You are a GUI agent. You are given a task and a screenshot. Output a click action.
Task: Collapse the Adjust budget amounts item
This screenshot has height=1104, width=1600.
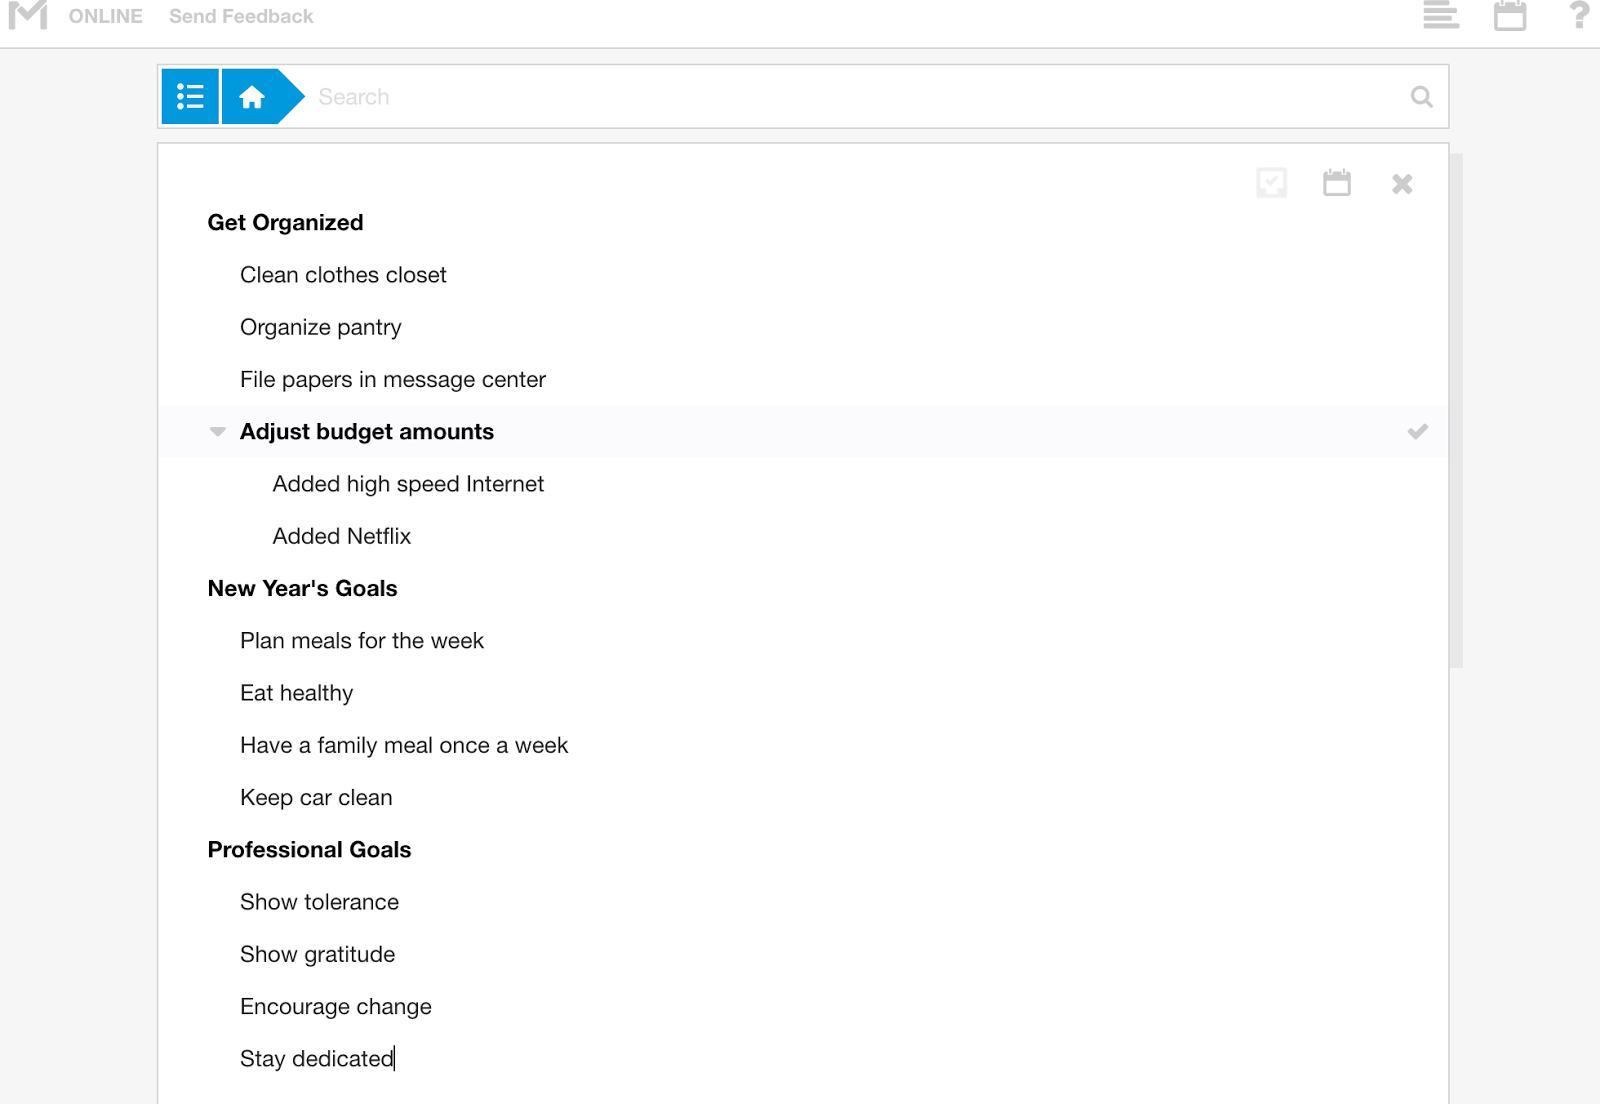[217, 432]
